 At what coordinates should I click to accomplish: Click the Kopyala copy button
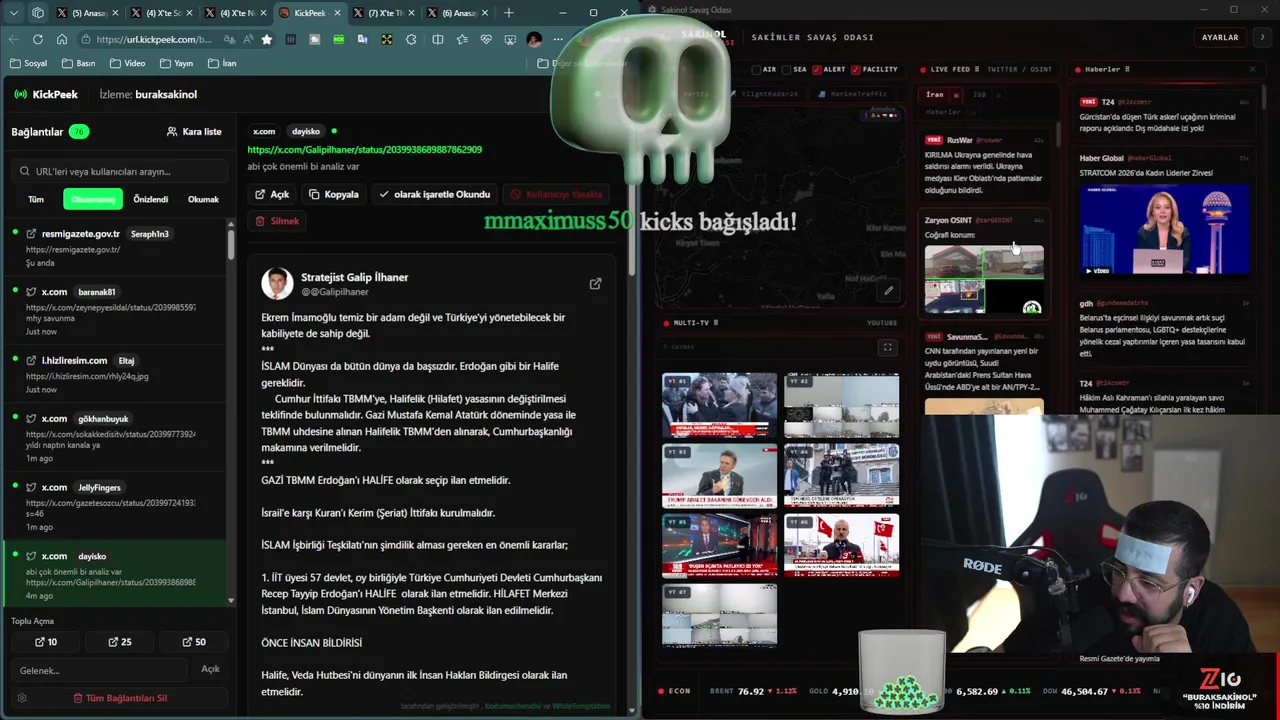pyautogui.click(x=334, y=194)
